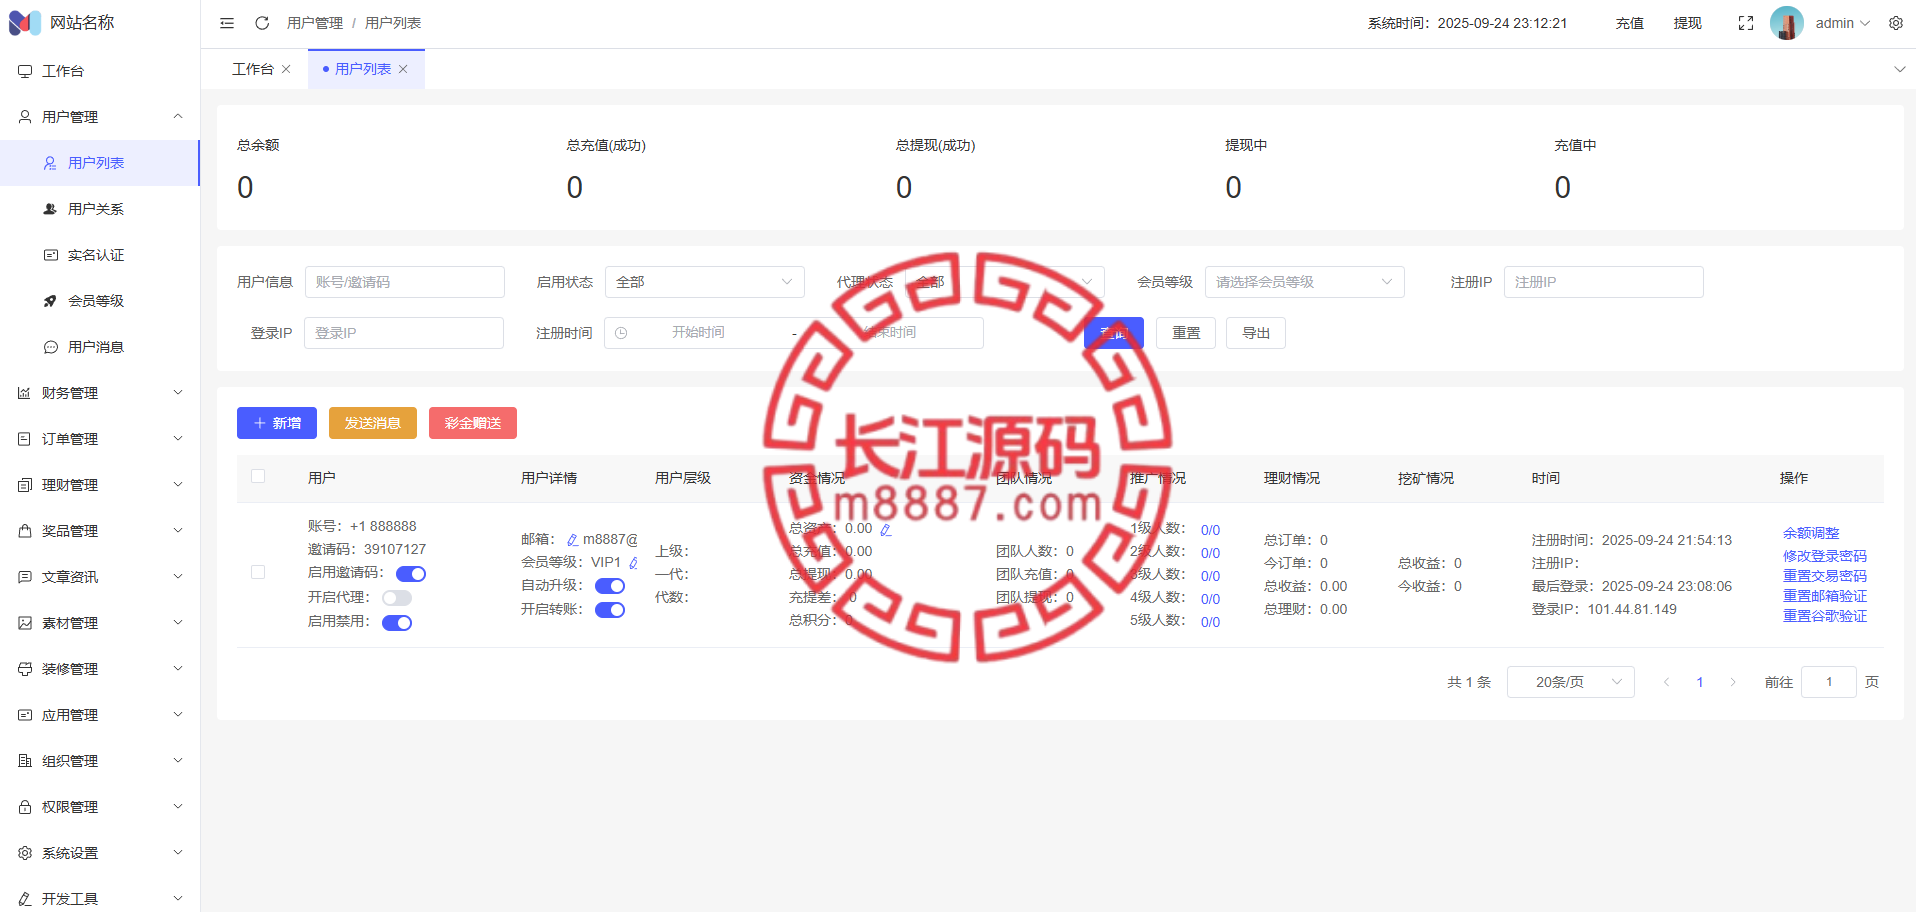
Task: Click the 理财管理 icon in sidebar
Action: point(25,485)
